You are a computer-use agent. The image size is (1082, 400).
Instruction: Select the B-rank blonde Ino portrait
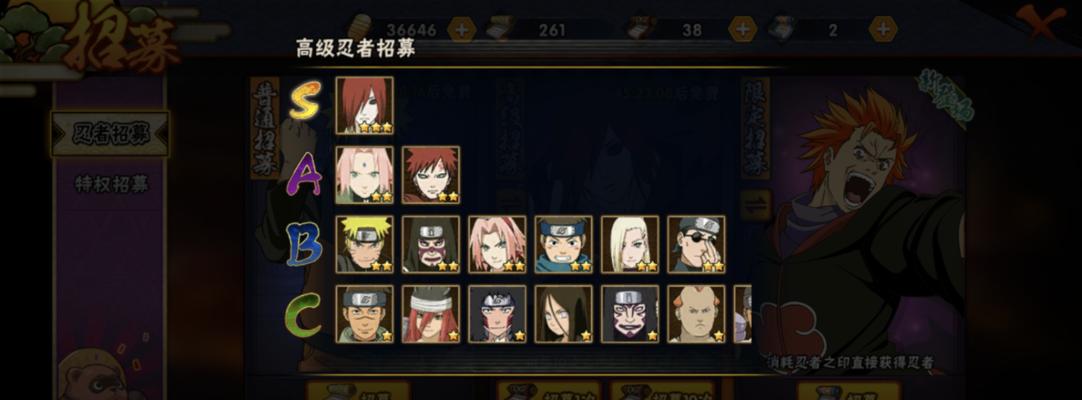point(629,244)
